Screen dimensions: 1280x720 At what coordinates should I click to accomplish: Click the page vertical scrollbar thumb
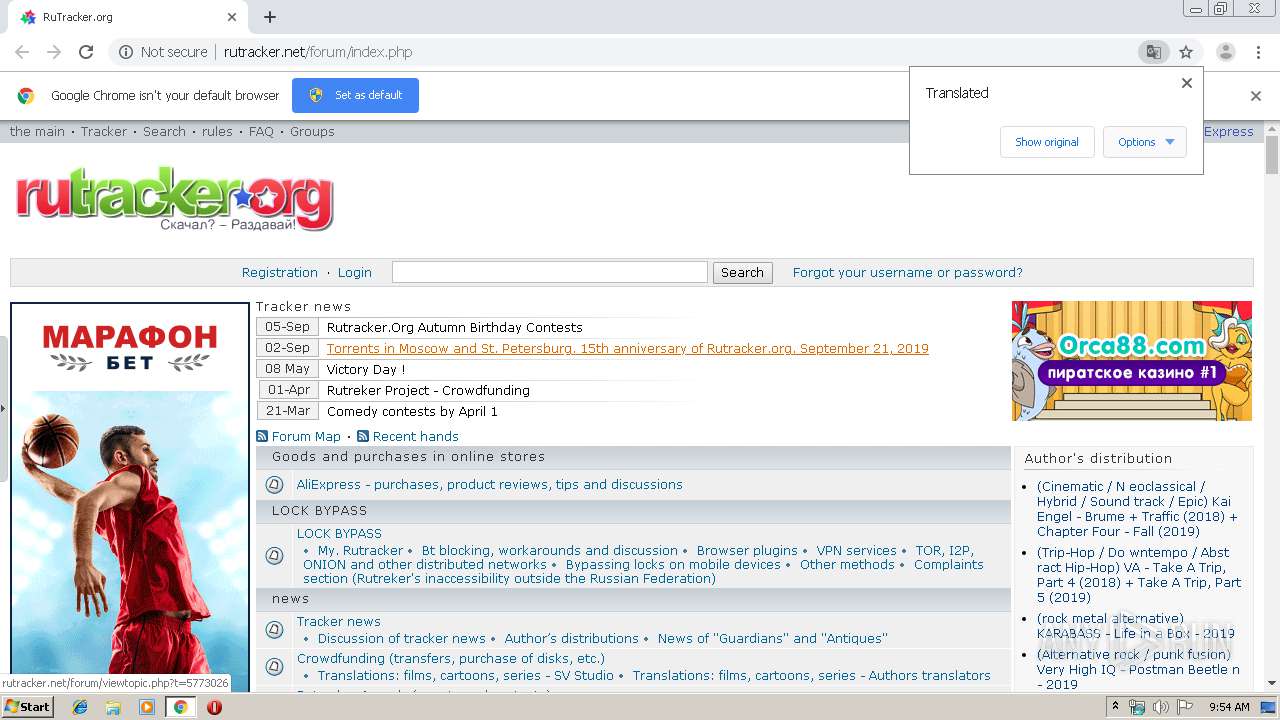(1272, 156)
